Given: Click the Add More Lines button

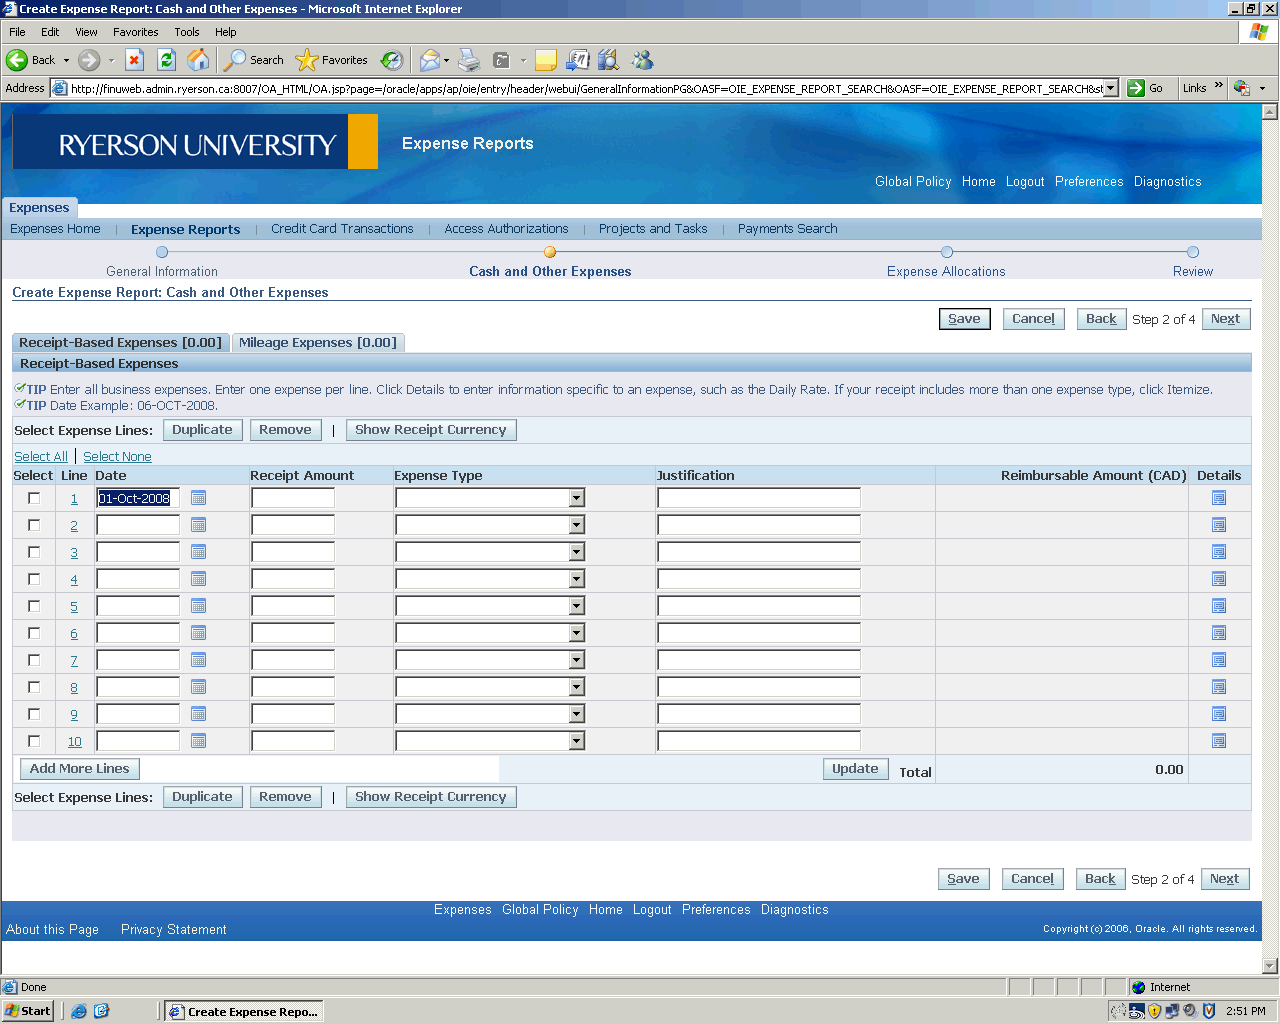Looking at the screenshot, I should (80, 769).
